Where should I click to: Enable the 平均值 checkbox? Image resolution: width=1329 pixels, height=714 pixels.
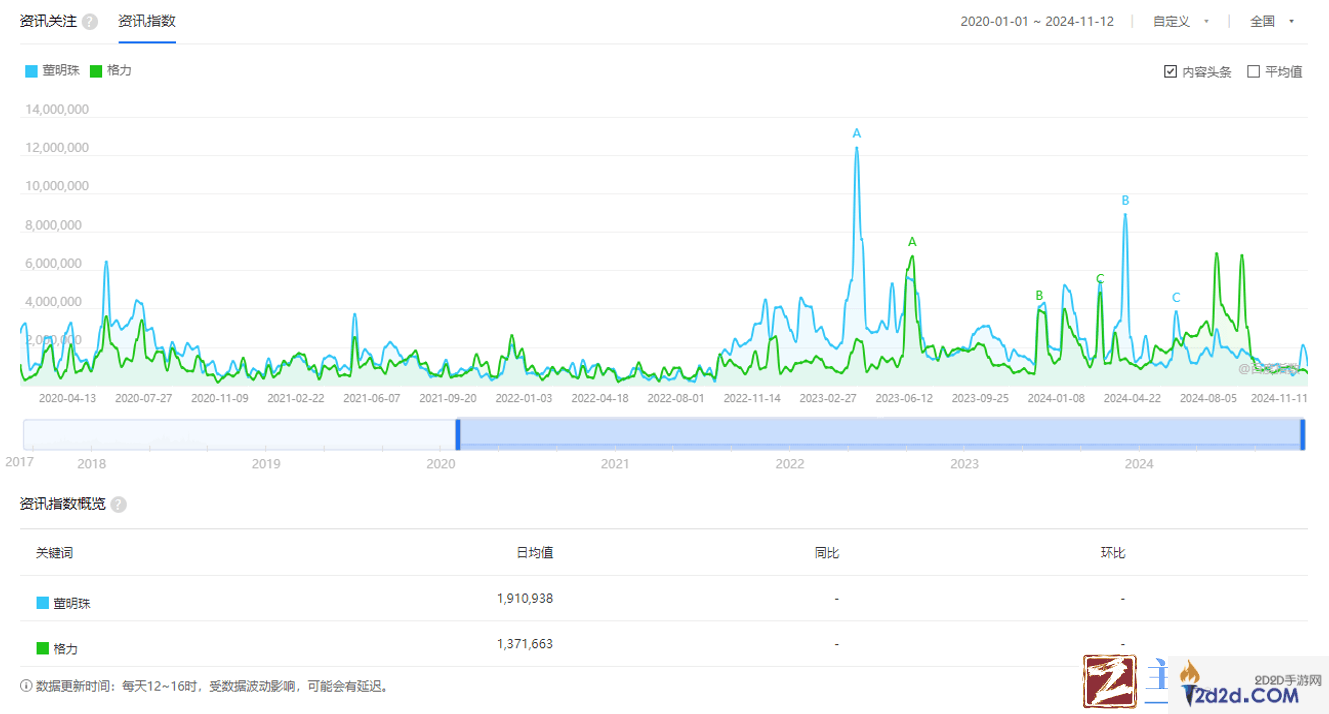point(1253,72)
